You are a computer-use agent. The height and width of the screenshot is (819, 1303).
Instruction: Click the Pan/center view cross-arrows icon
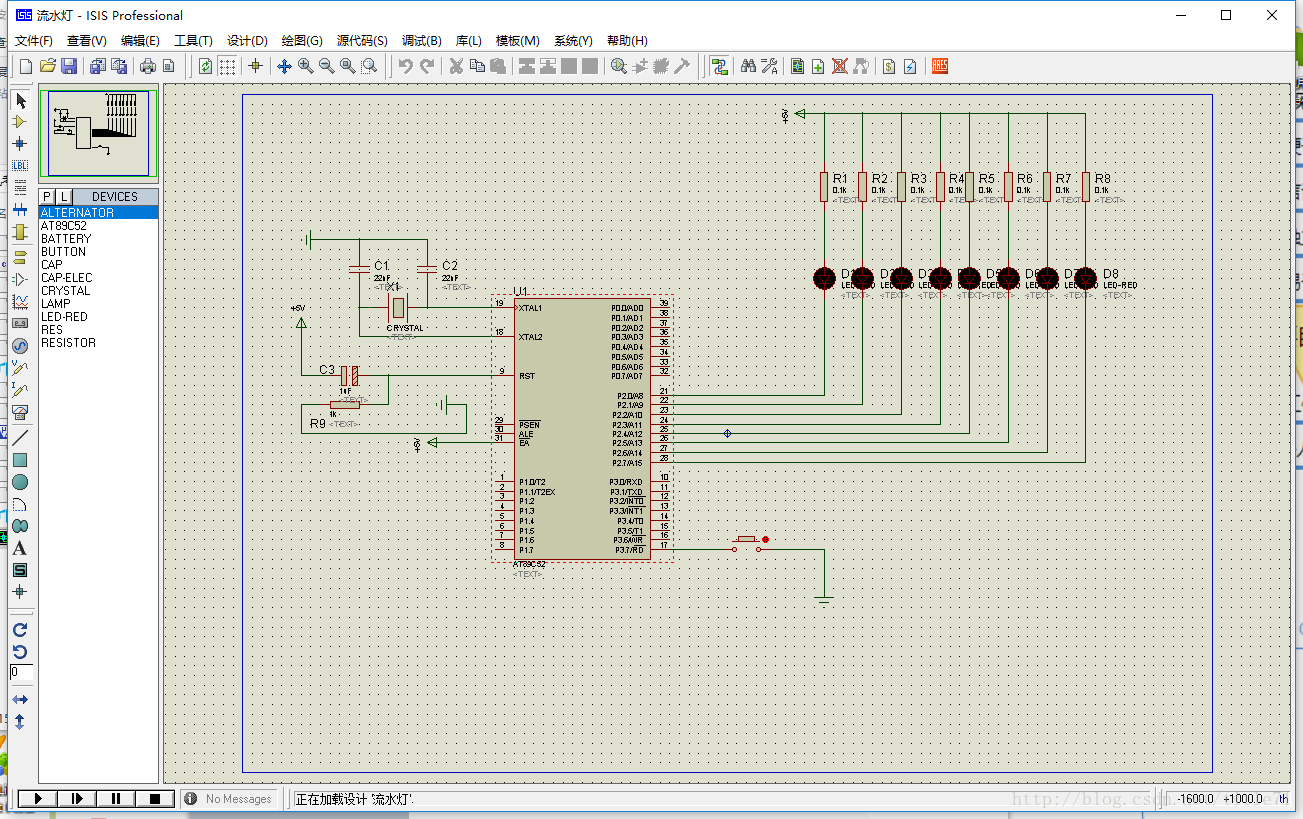tap(284, 66)
